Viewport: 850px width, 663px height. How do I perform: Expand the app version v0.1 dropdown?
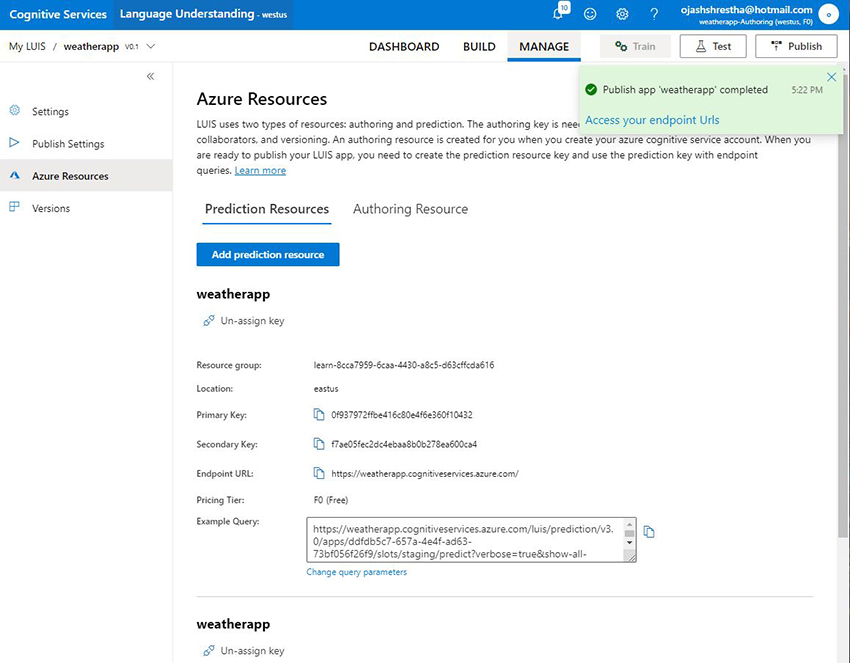point(150,46)
